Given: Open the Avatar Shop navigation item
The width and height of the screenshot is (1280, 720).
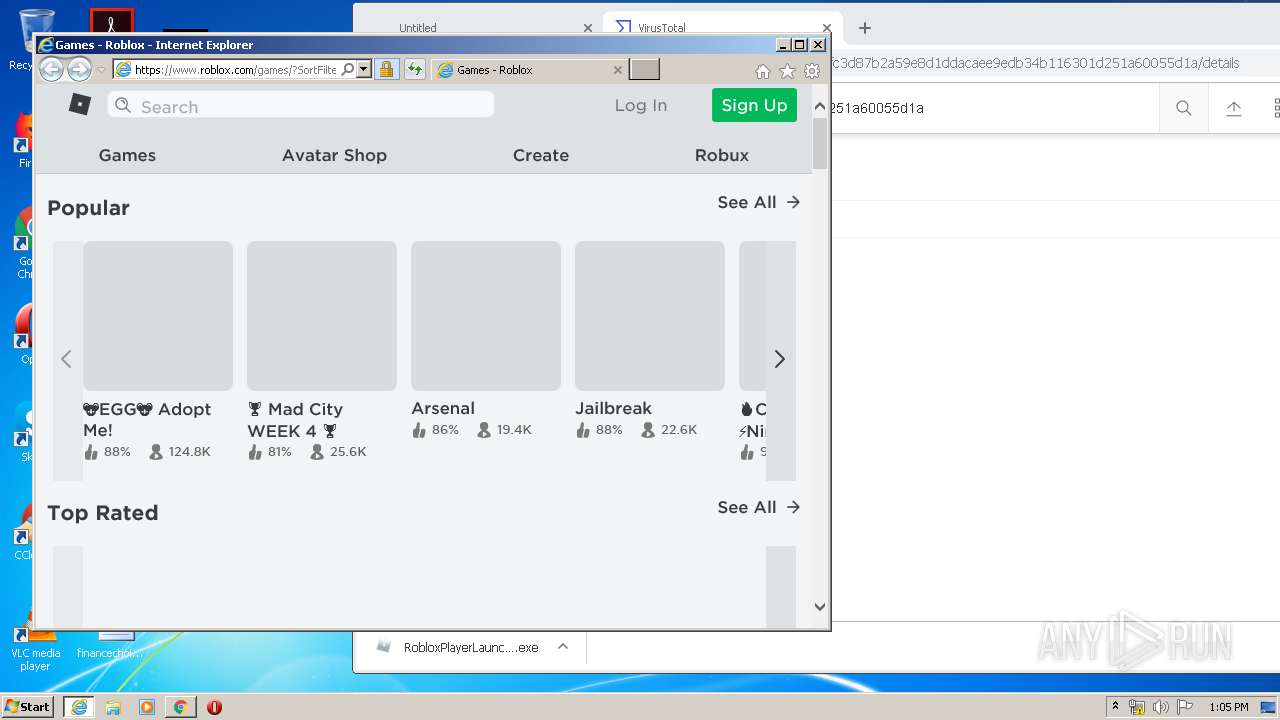Looking at the screenshot, I should 334,155.
